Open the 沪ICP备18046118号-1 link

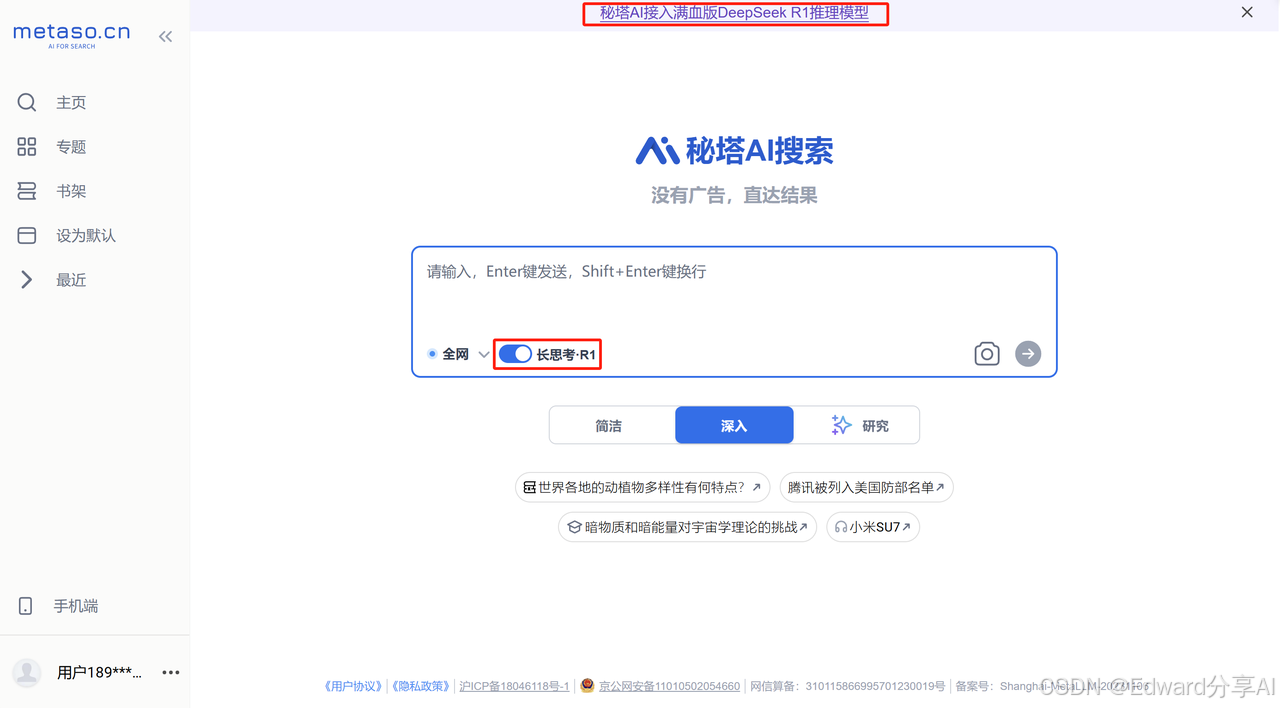point(514,686)
